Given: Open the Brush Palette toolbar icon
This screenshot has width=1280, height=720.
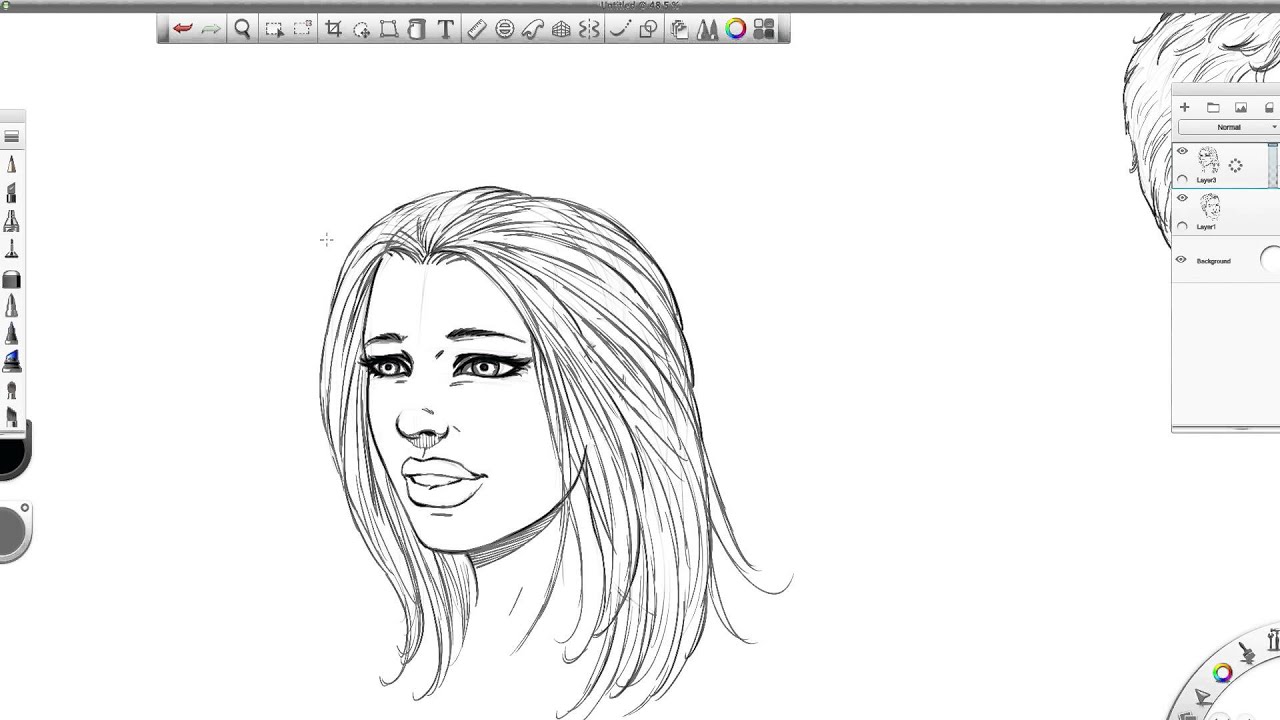Looking at the screenshot, I should 707,29.
